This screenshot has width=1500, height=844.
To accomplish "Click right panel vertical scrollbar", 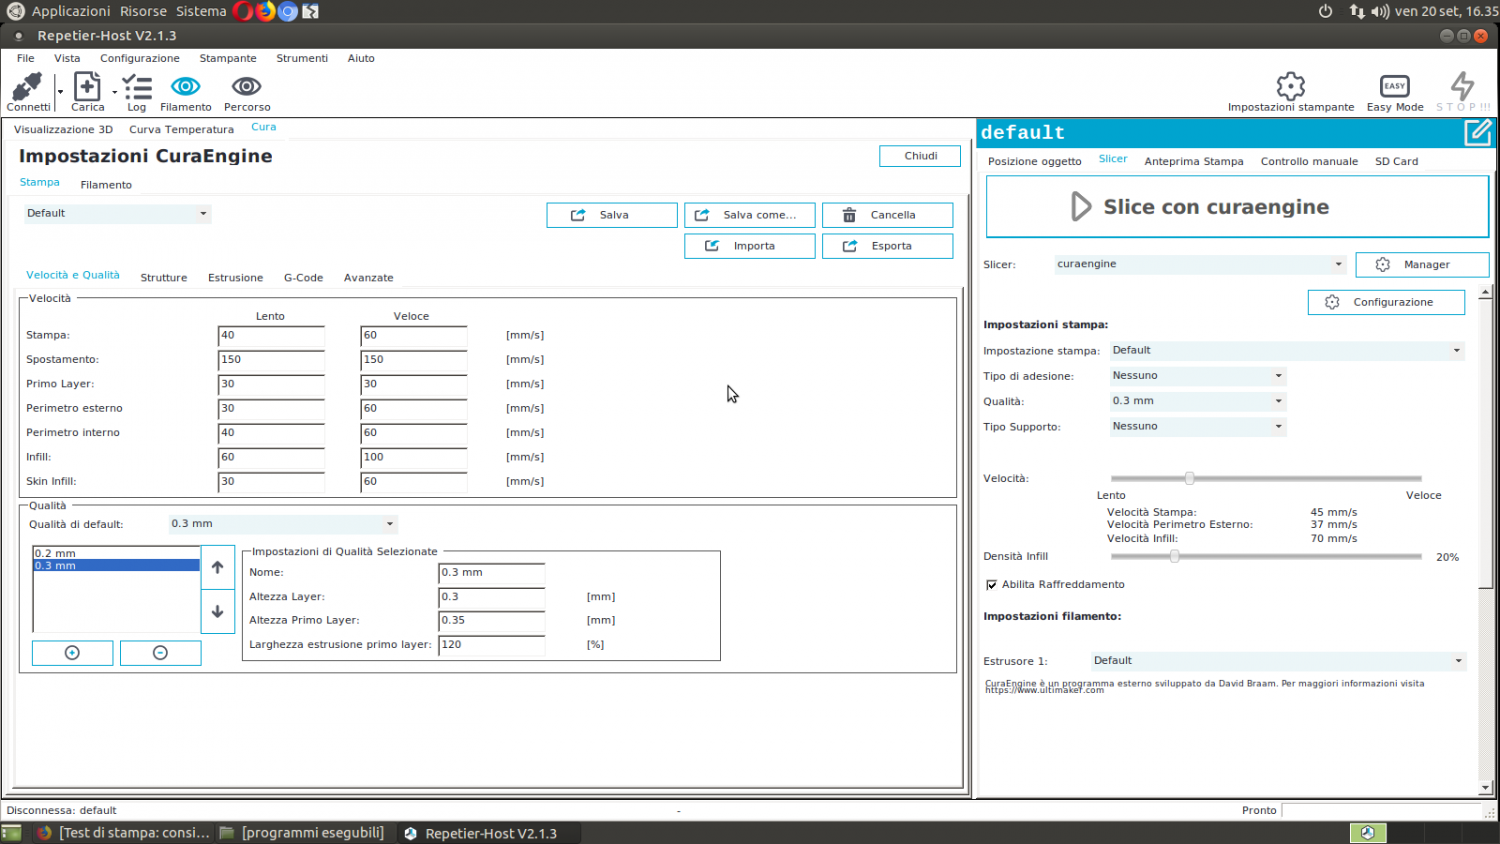I will [x=1485, y=540].
